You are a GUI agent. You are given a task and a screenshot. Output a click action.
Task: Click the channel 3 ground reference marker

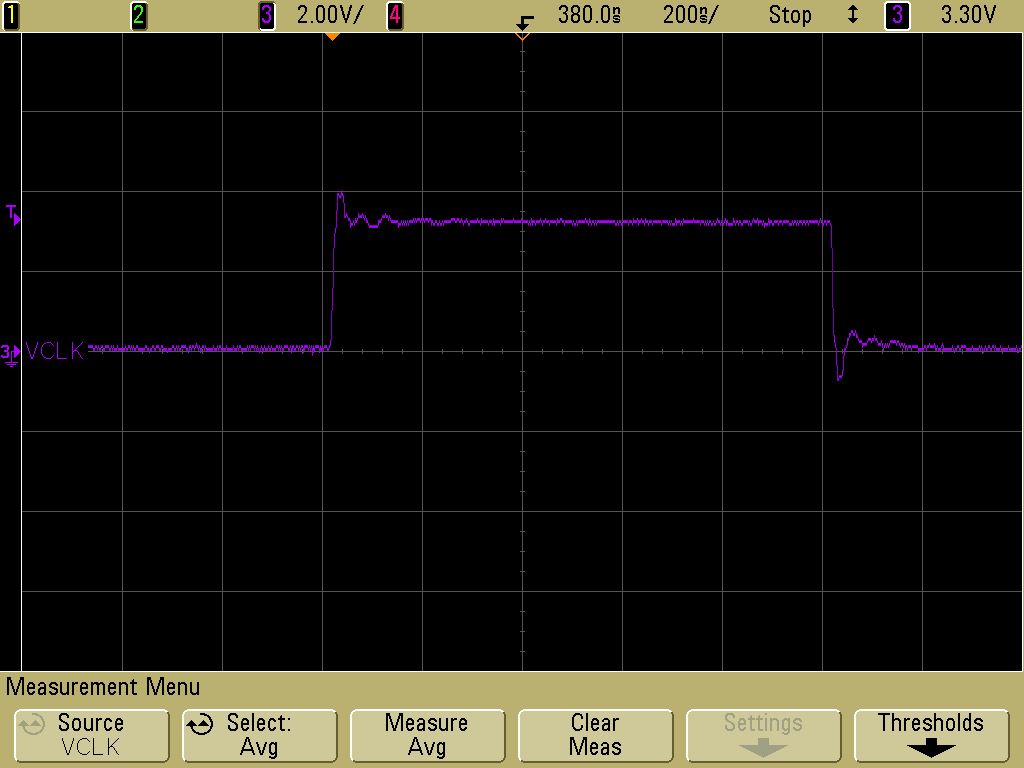pyautogui.click(x=10, y=355)
